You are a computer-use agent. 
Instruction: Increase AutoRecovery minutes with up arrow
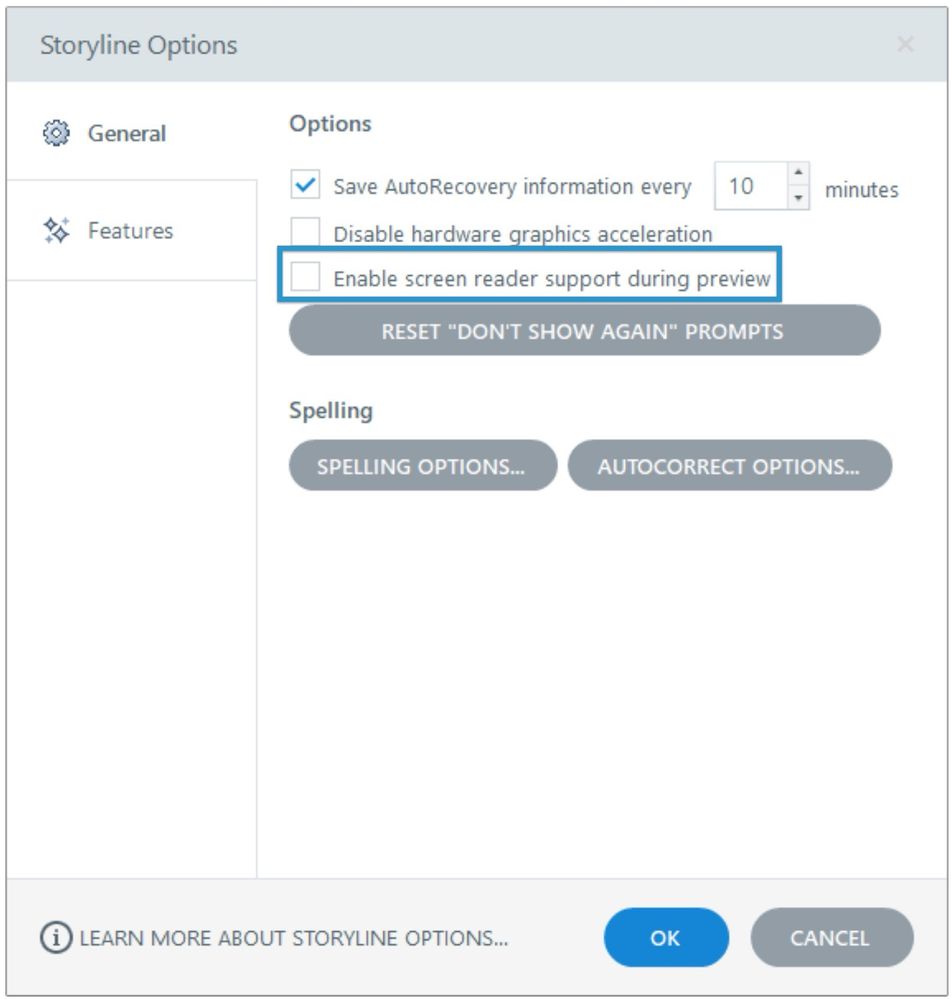(796, 177)
